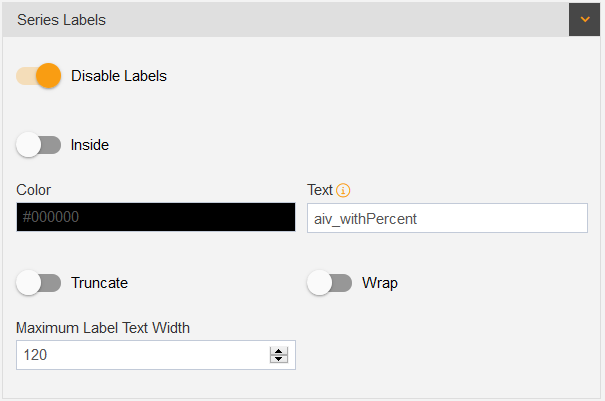Turn off the Disable Labels toggle
The width and height of the screenshot is (605, 401).
[38, 76]
